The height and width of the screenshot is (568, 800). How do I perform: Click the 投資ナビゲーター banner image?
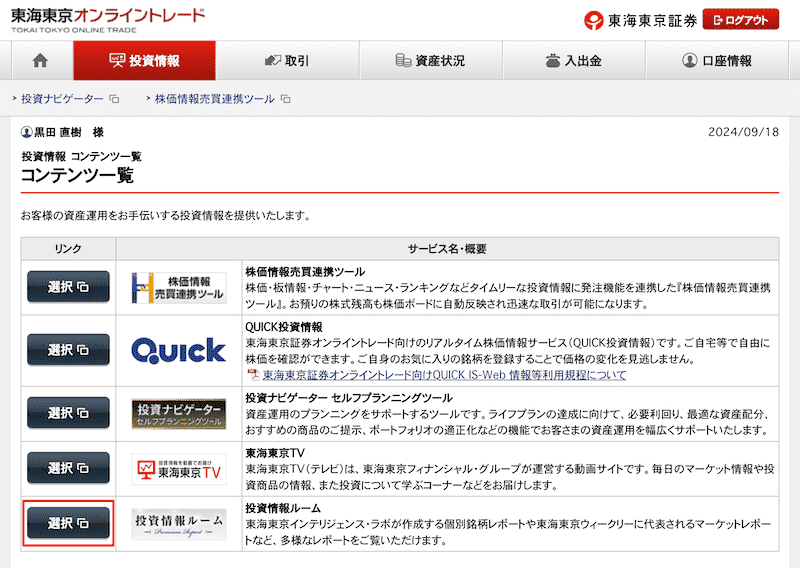179,414
